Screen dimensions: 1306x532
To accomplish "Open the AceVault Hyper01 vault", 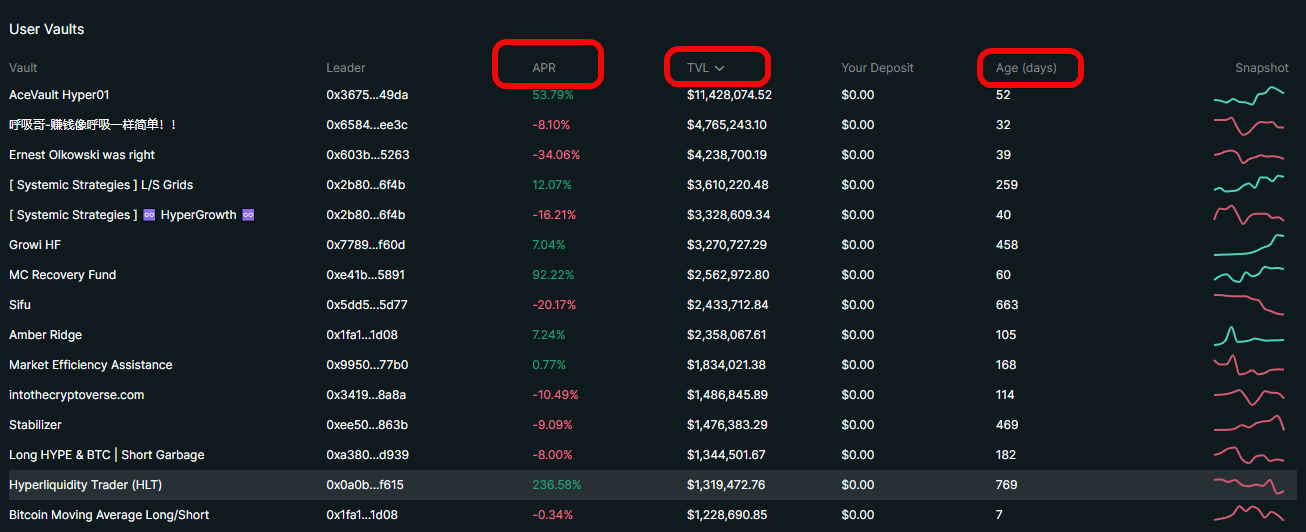I will point(59,95).
